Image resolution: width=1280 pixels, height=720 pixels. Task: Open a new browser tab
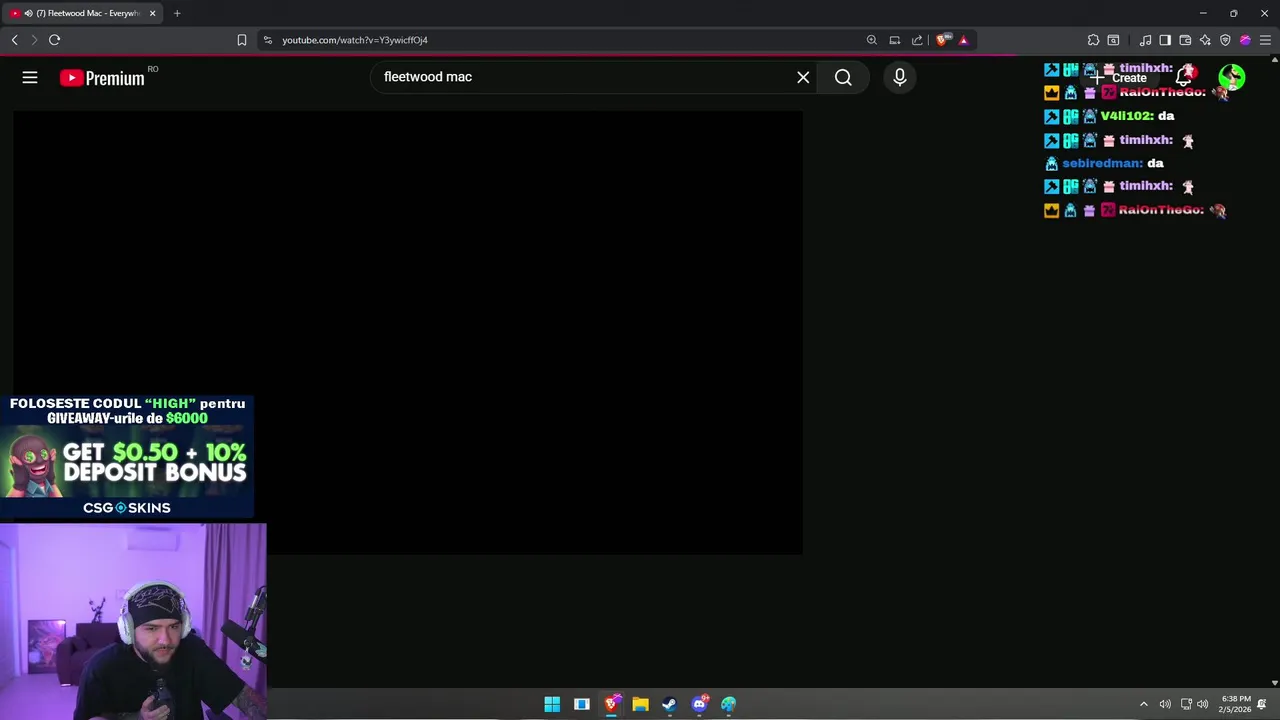click(x=177, y=13)
